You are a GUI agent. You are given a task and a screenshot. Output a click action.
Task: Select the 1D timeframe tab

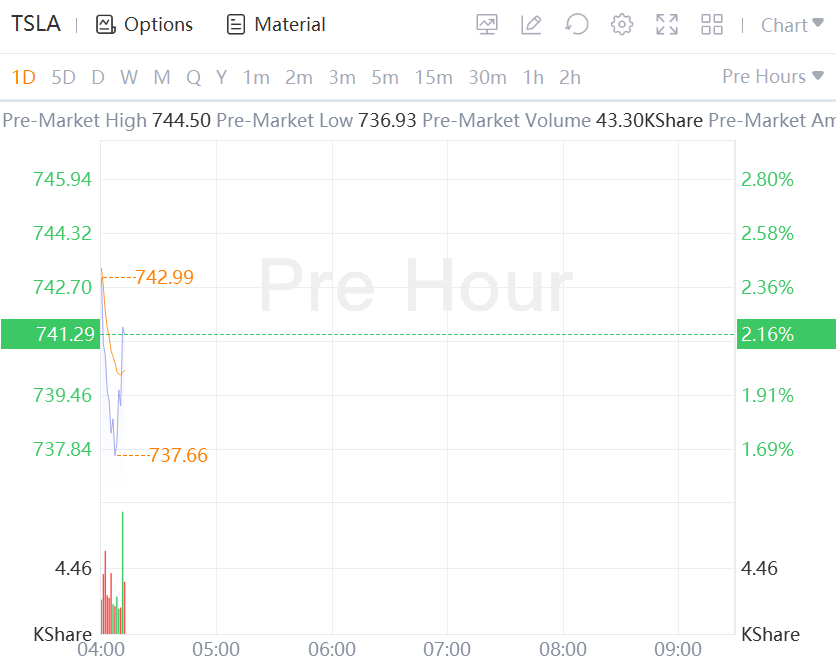coord(23,77)
